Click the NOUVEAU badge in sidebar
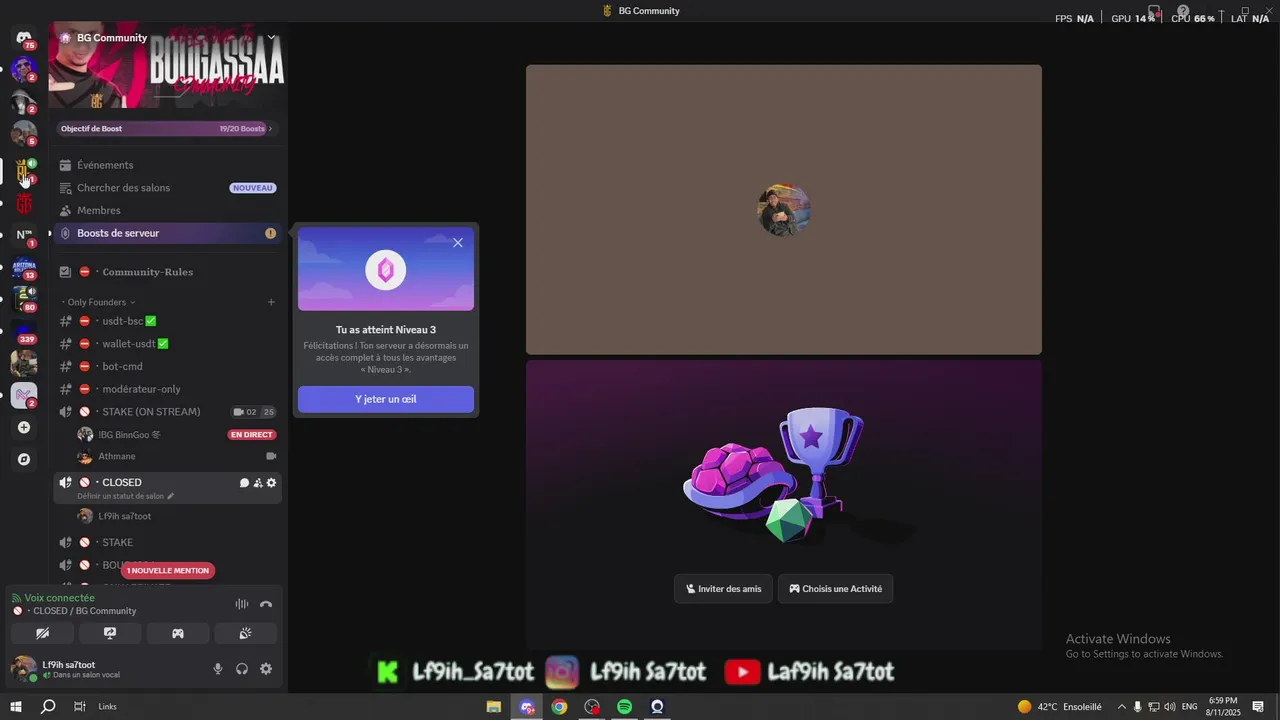This screenshot has height=720, width=1280. 253,188
